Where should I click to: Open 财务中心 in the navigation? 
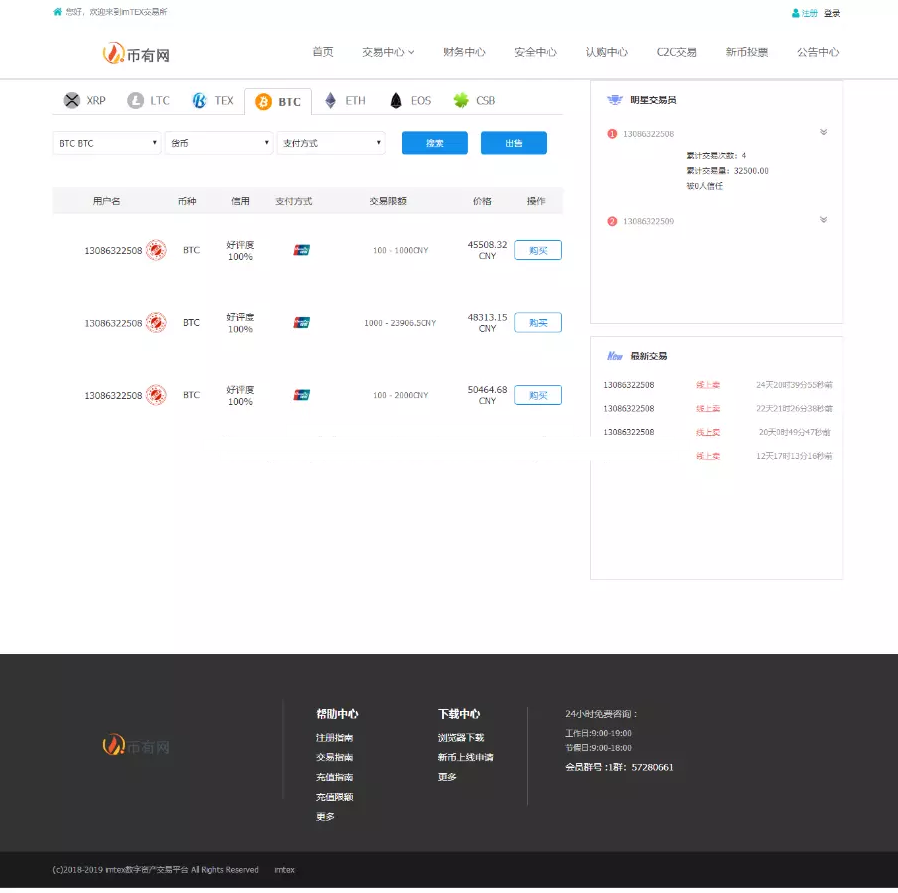464,52
